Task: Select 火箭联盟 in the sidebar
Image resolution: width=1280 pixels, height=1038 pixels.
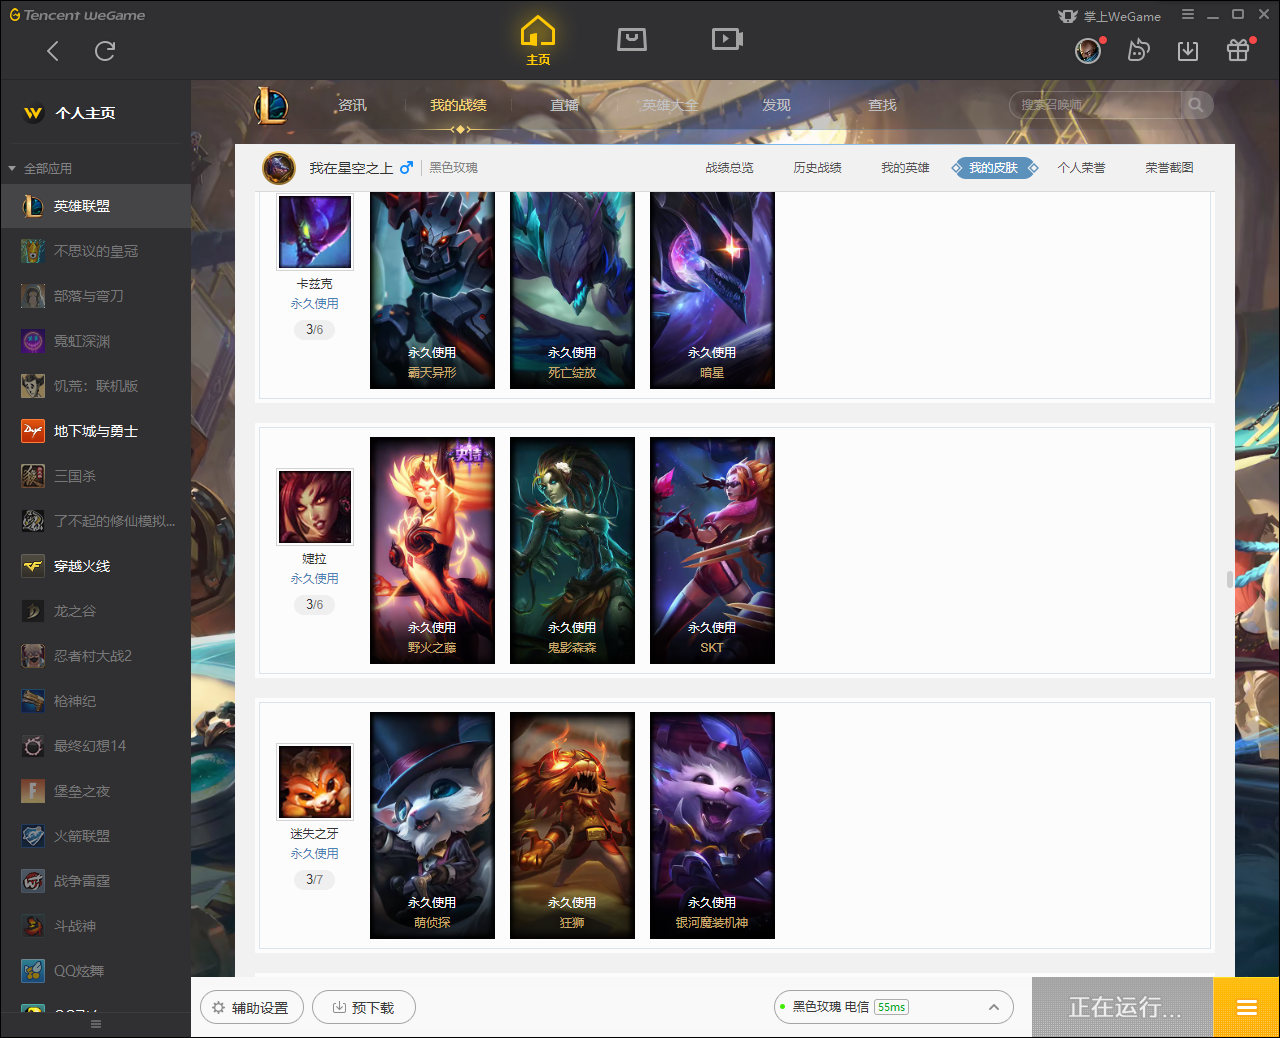Action: point(95,836)
